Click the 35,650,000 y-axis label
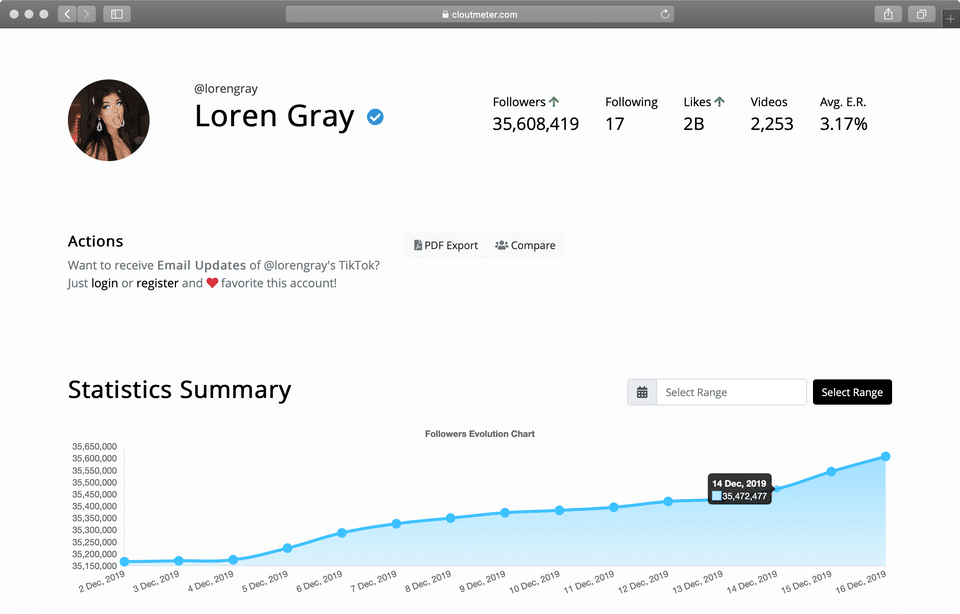 [94, 446]
